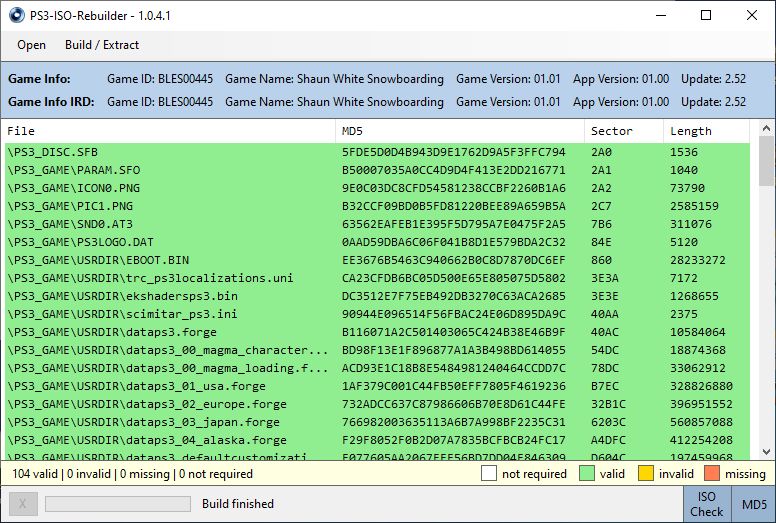Sort by the File column header
The image size is (776, 523).
click(170, 131)
